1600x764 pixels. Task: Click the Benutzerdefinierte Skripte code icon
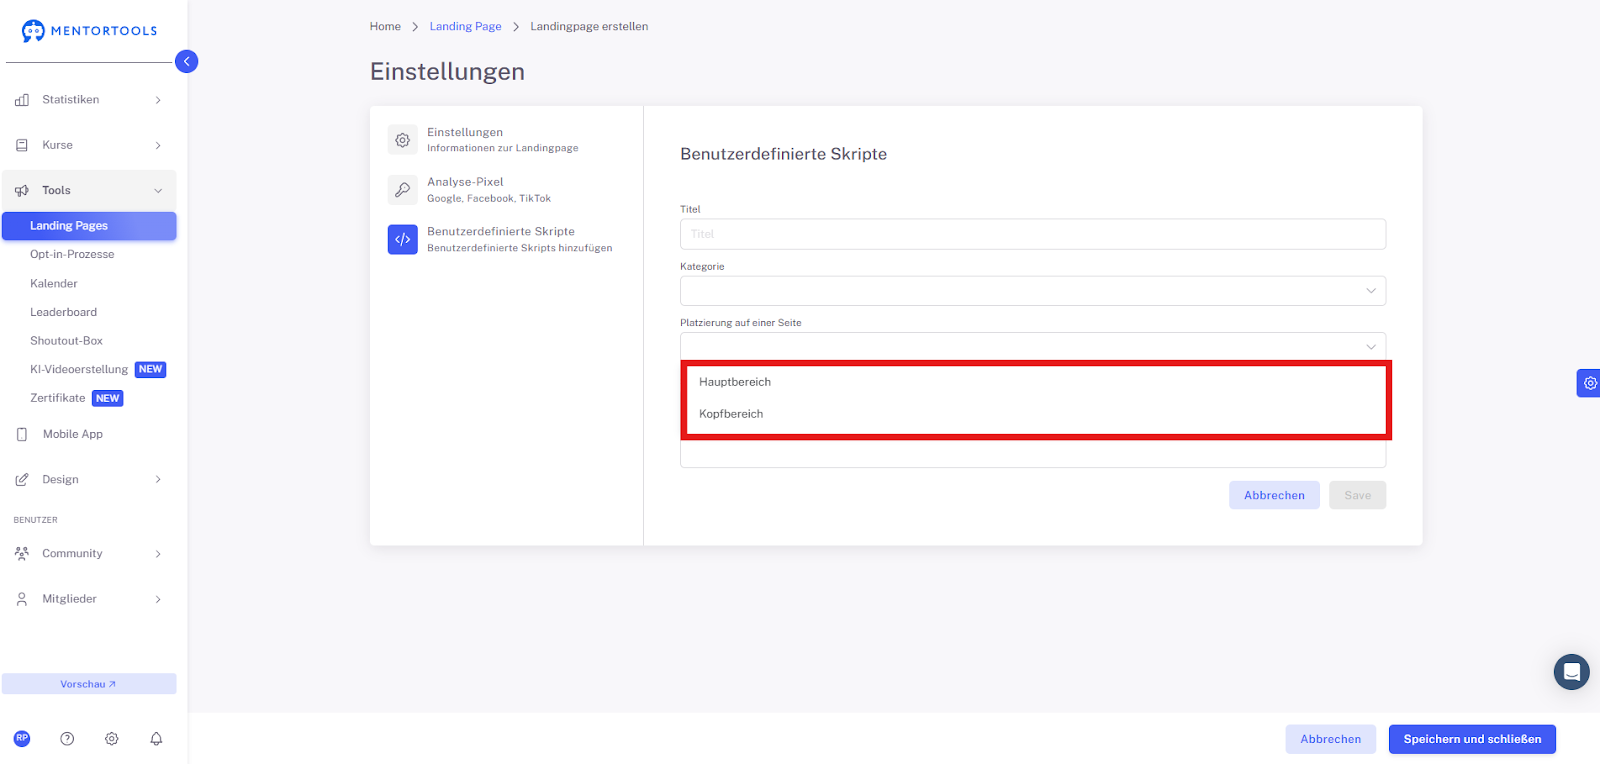403,239
